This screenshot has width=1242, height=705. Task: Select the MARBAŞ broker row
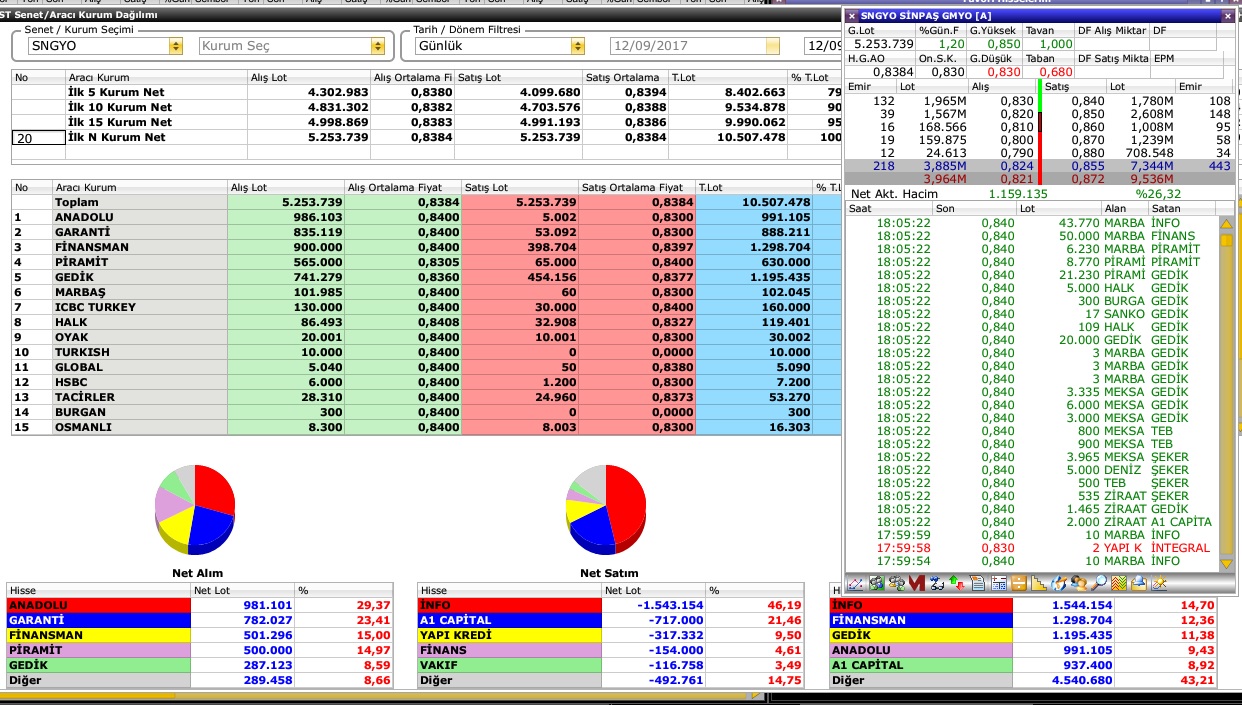[427, 292]
